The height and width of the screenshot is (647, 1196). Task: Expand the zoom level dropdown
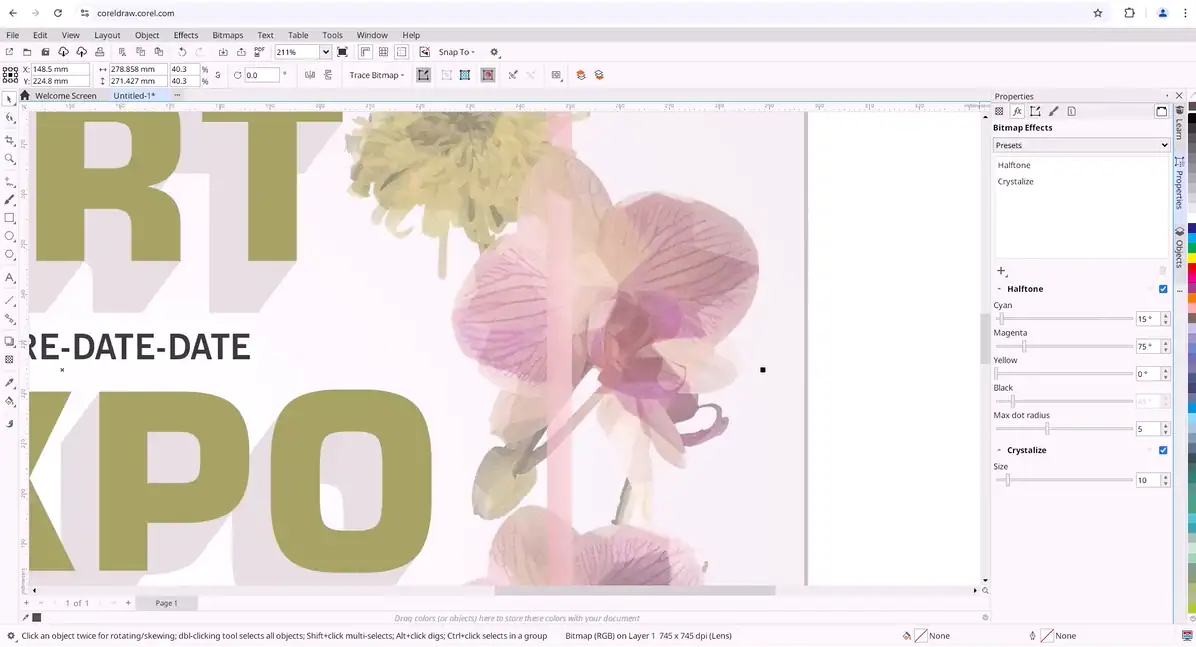(x=325, y=52)
